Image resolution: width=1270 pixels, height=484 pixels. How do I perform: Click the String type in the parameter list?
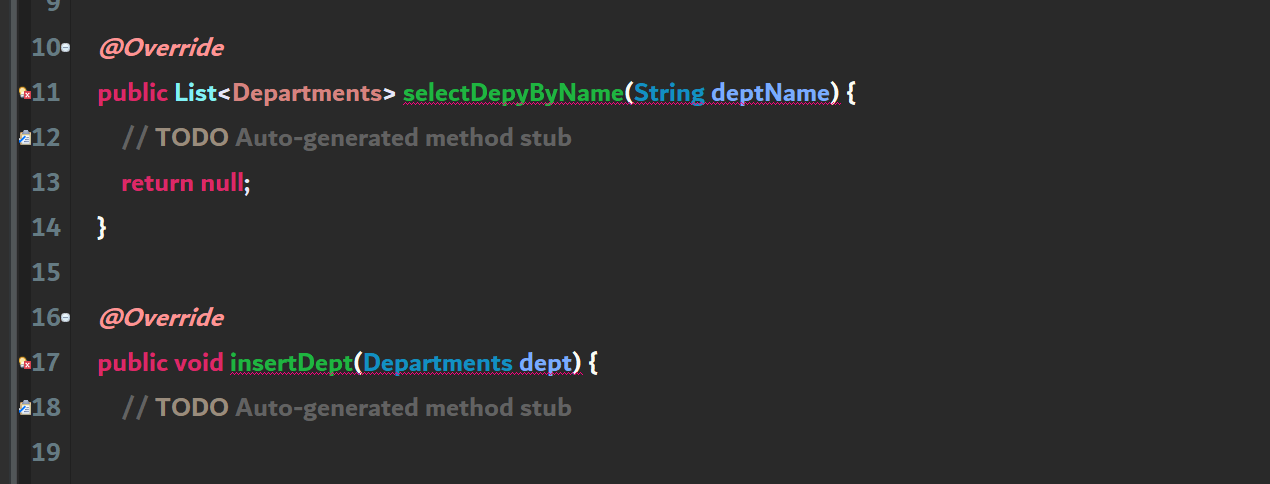click(x=669, y=93)
